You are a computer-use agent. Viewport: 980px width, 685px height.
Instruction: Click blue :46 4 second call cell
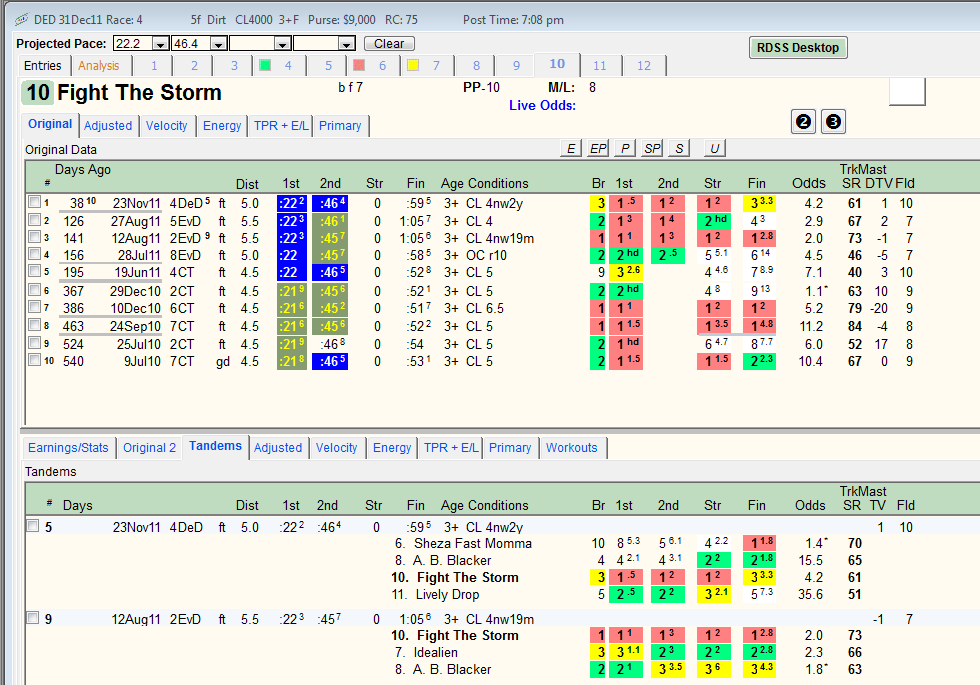tap(330, 203)
